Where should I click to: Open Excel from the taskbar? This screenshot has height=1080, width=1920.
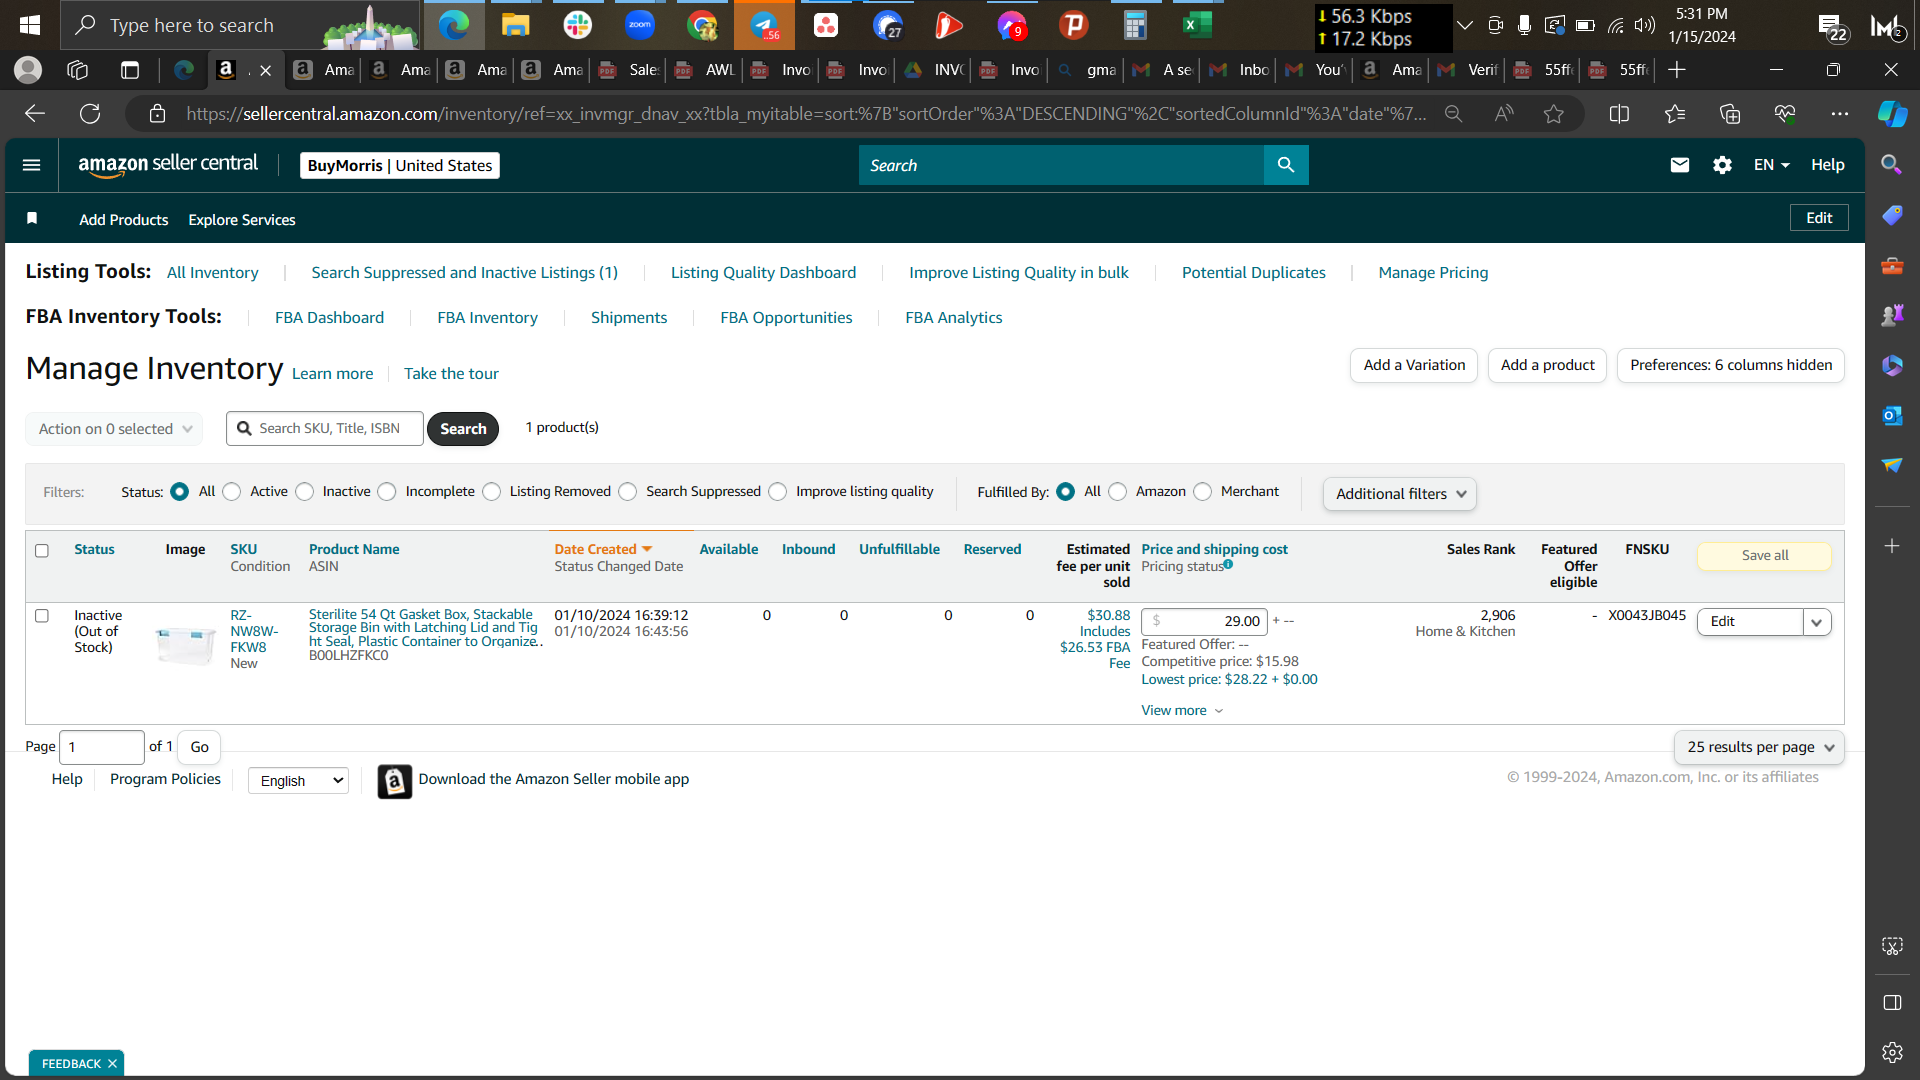pyautogui.click(x=1197, y=25)
